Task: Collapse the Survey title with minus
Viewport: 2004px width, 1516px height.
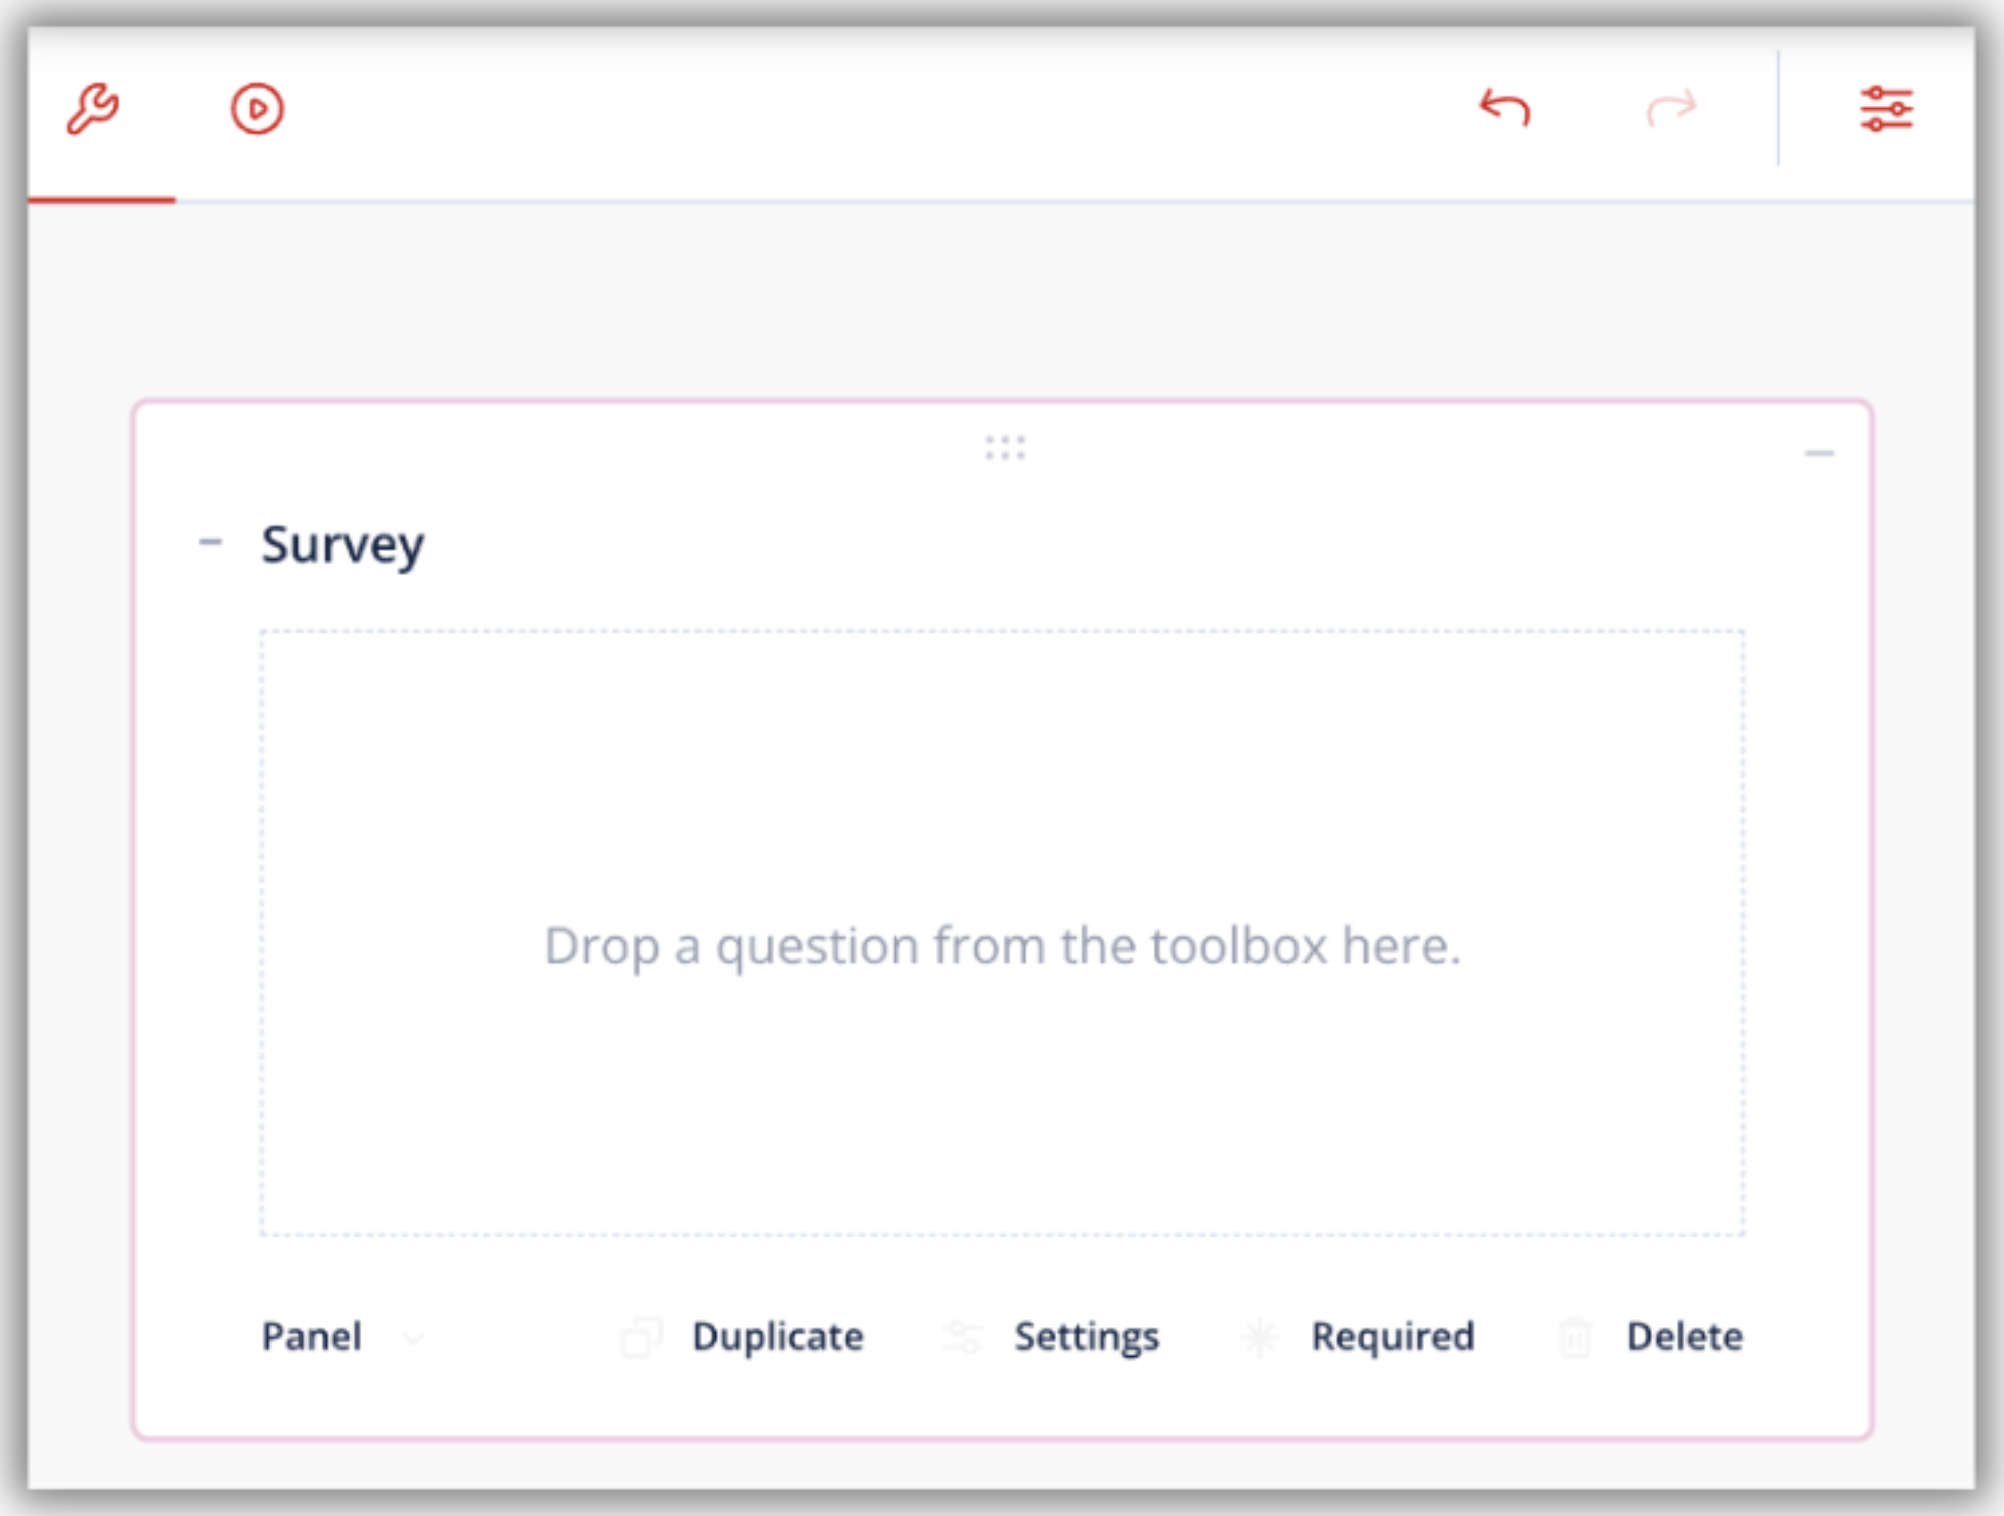Action: [x=210, y=543]
